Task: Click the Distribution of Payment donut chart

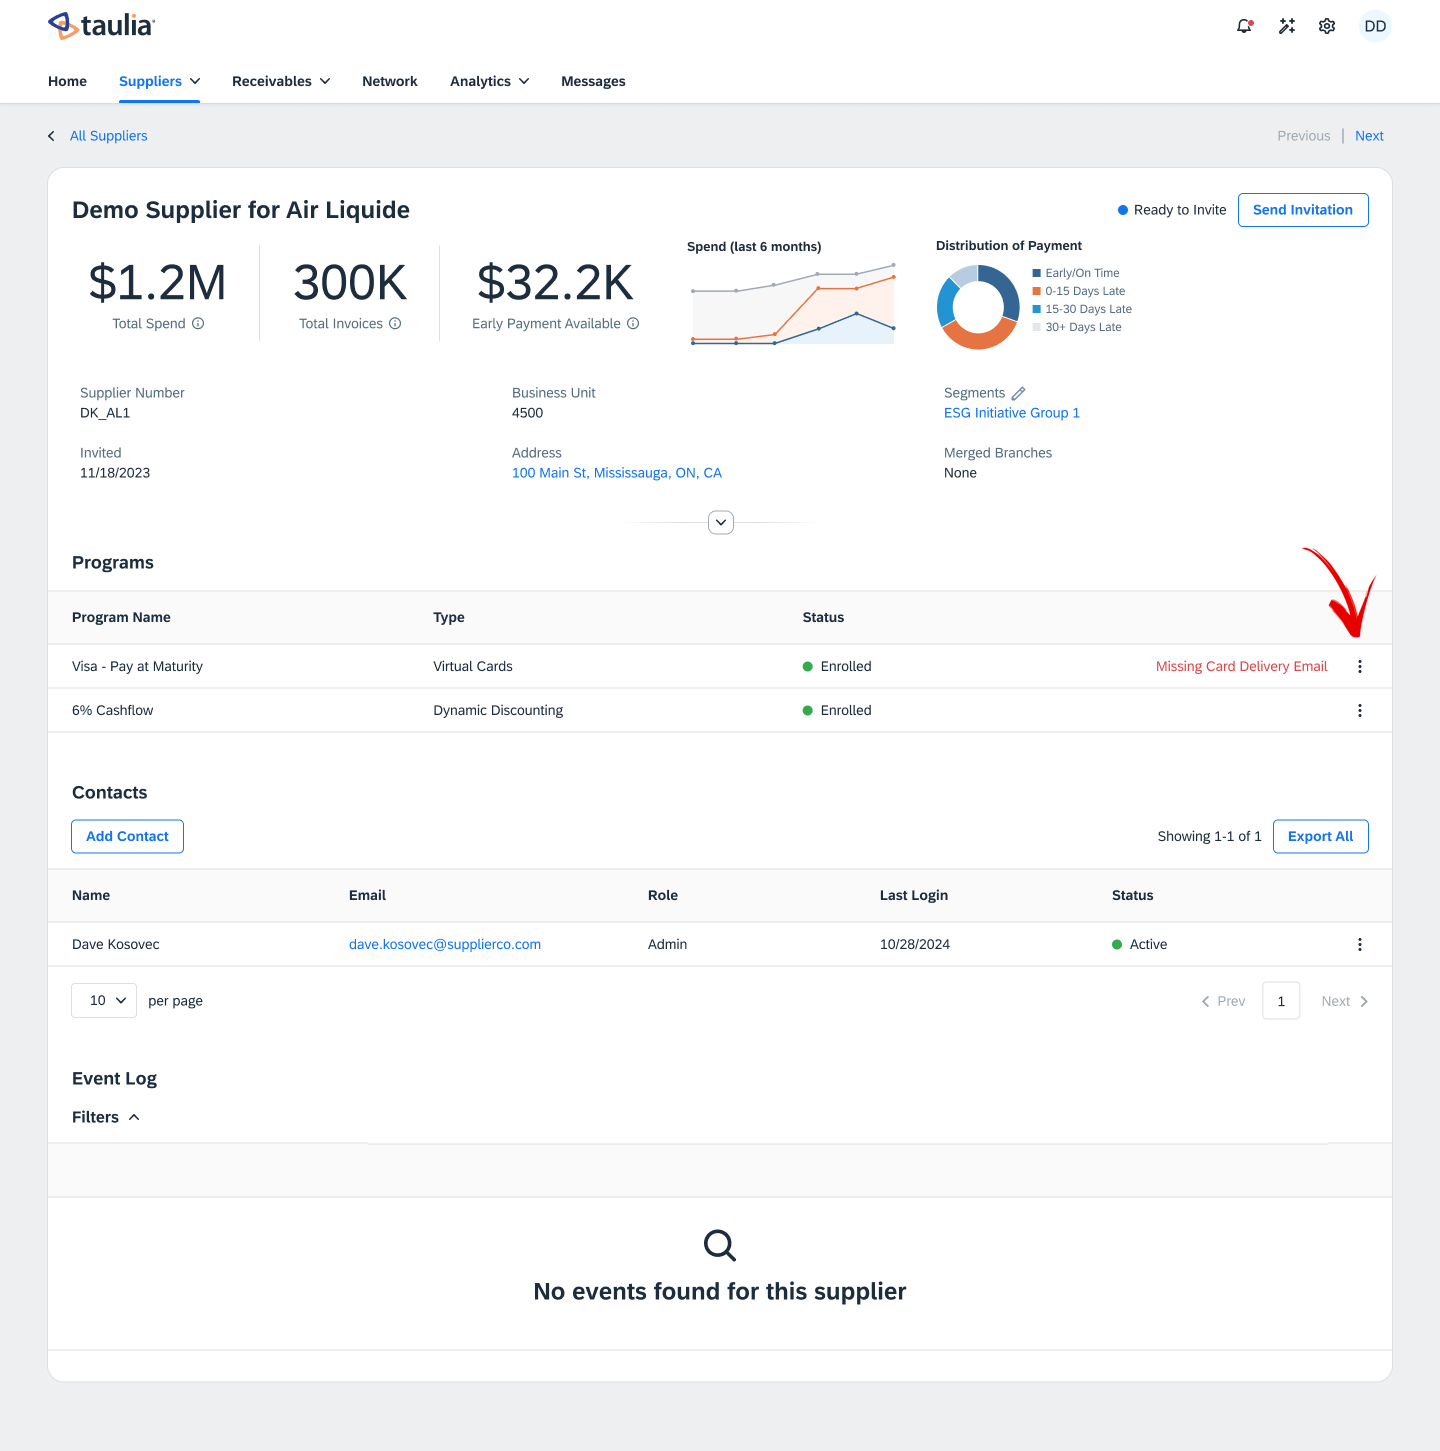Action: [x=978, y=307]
